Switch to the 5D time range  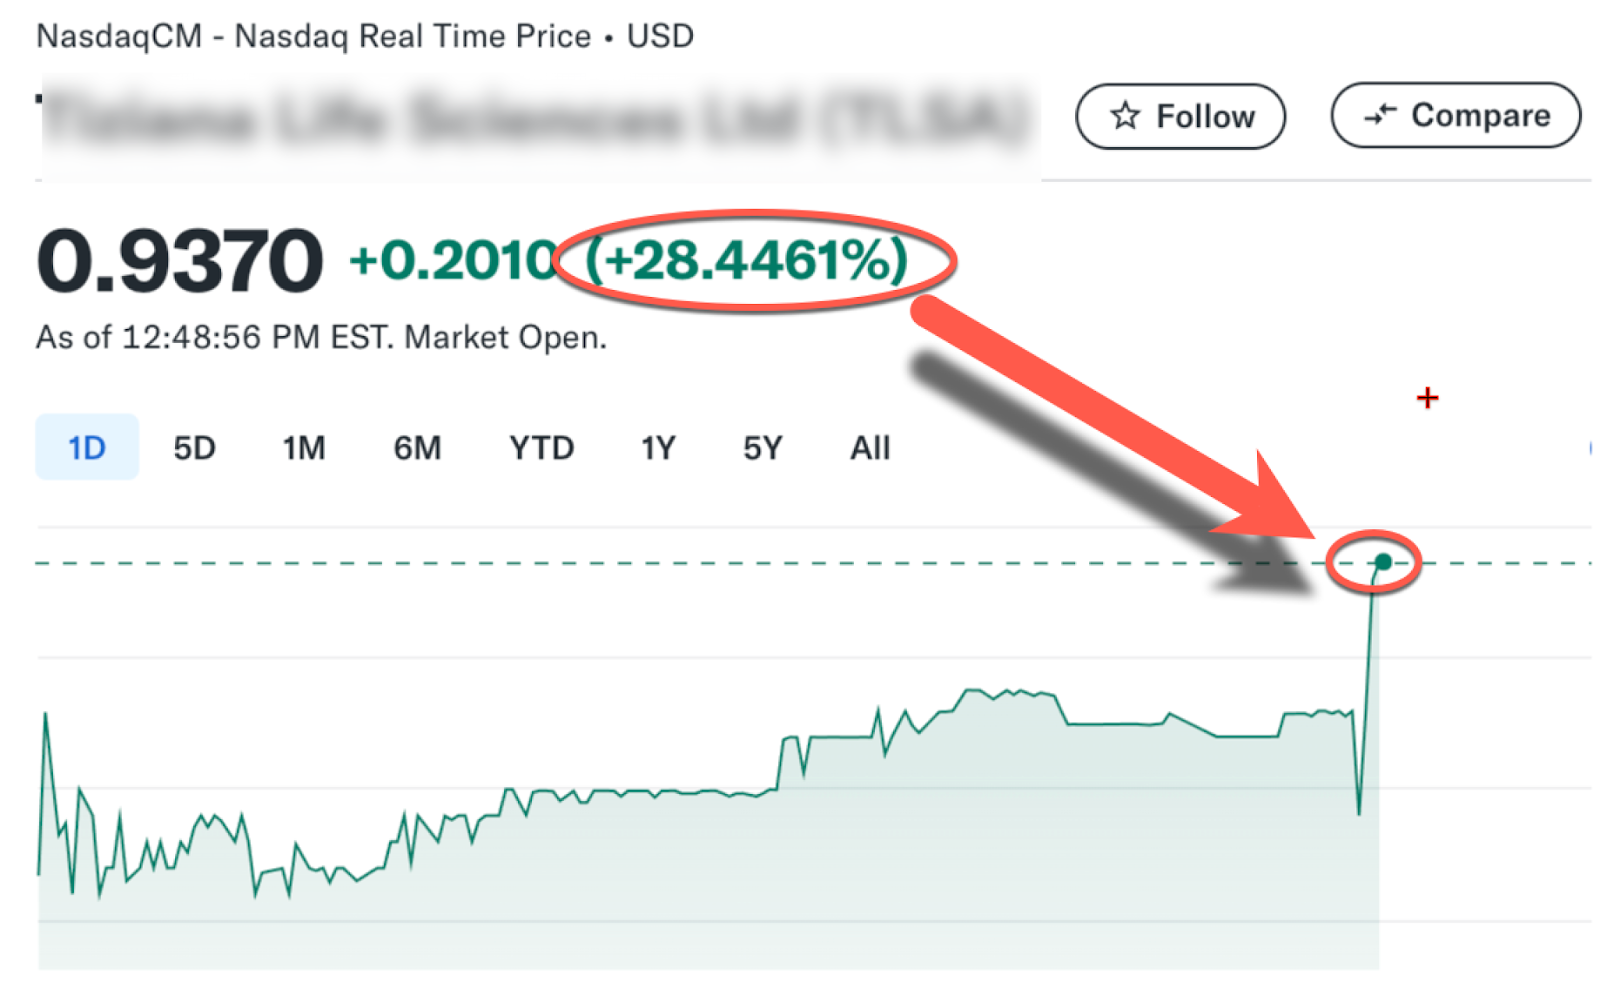click(194, 447)
